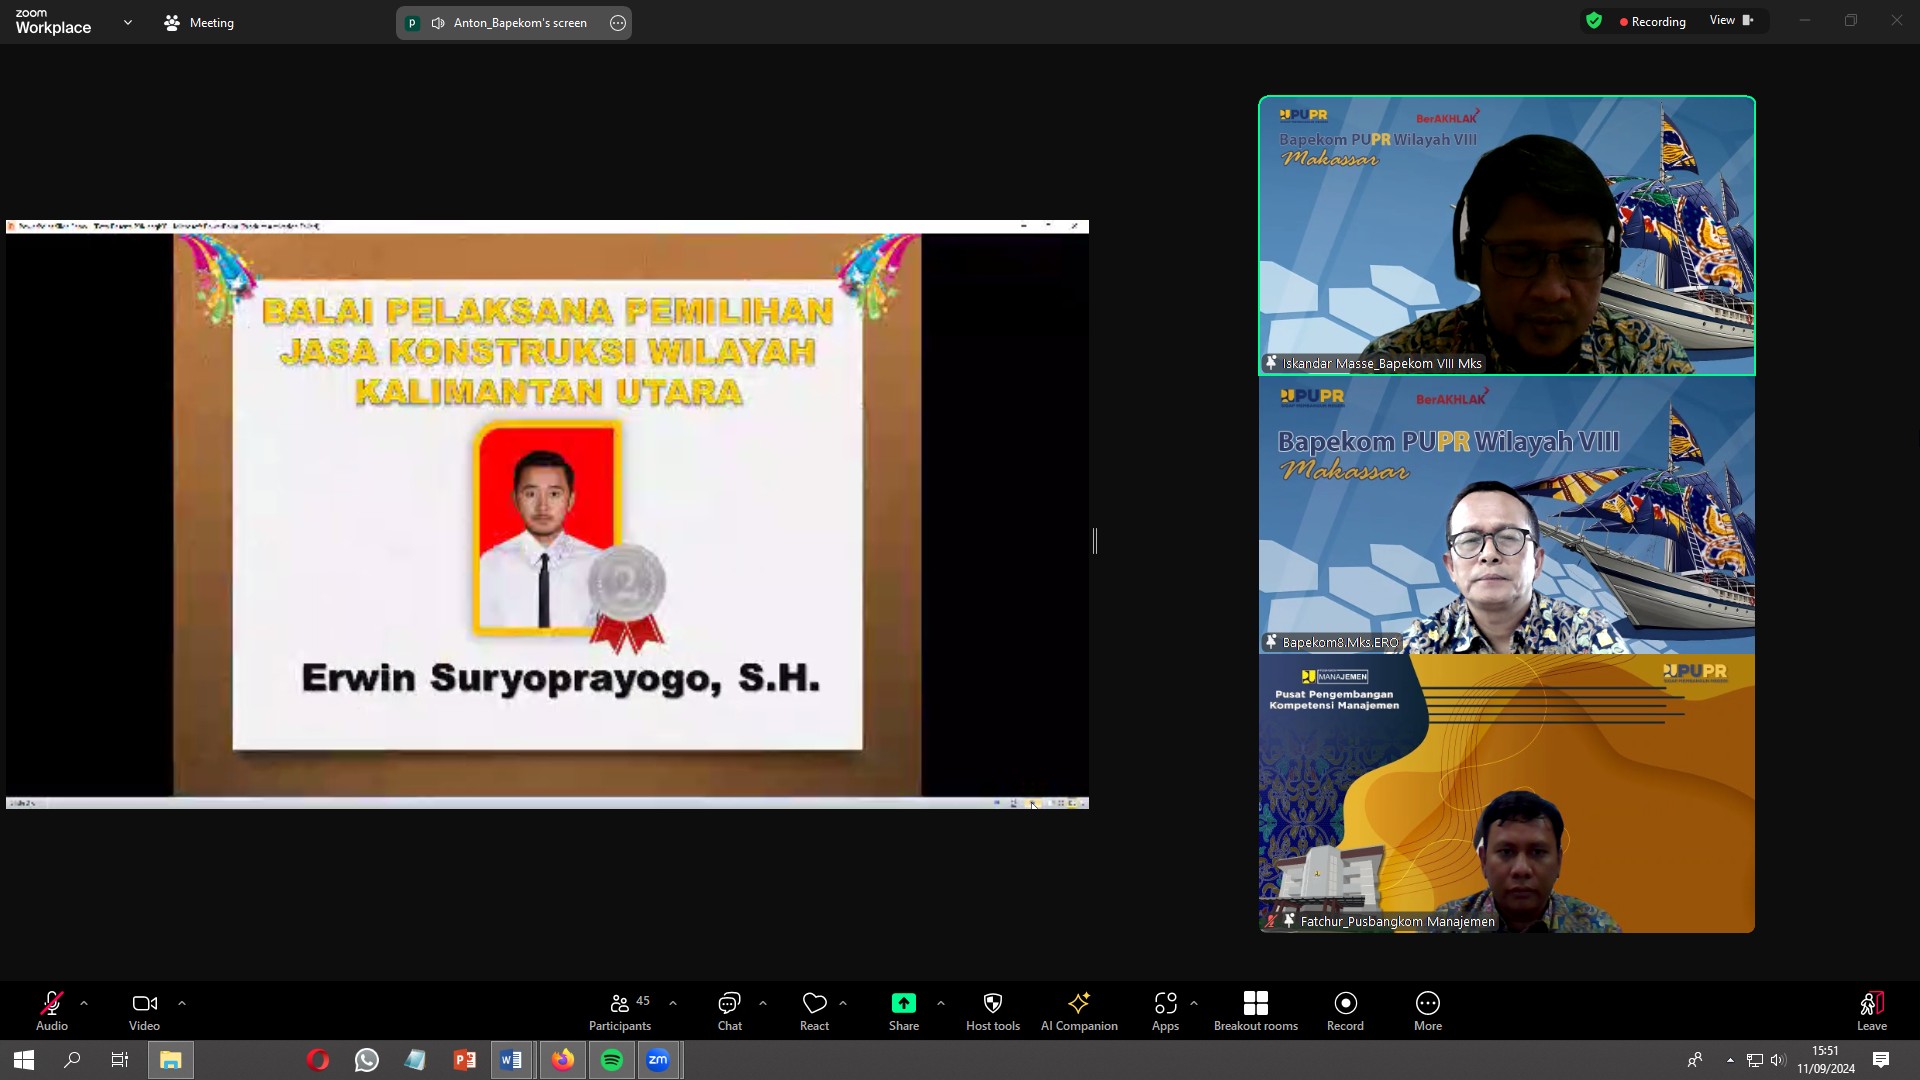Image resolution: width=1920 pixels, height=1080 pixels.
Task: Click the Recording status indicator
Action: click(x=1652, y=22)
